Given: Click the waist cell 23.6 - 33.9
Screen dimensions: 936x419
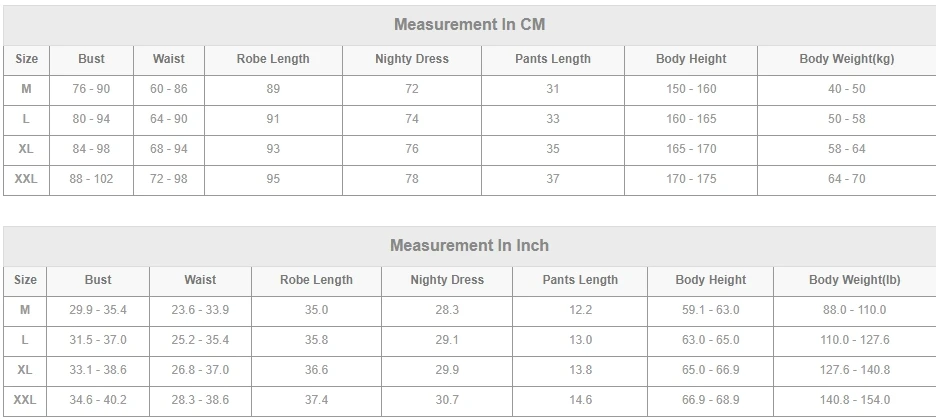Looking at the screenshot, I should click(200, 310).
